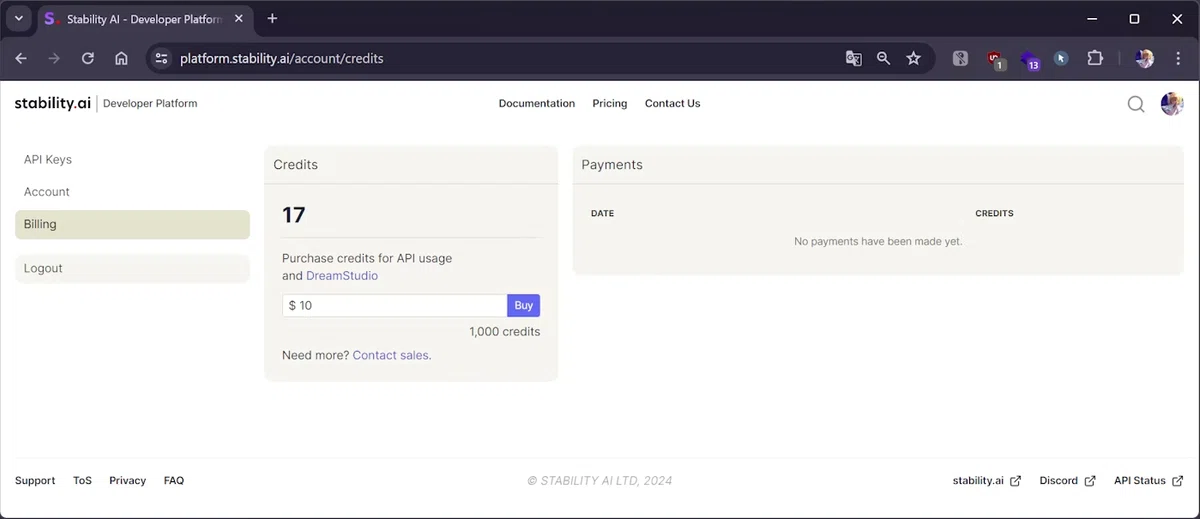Click the DATE column header
This screenshot has height=519, width=1200.
(x=602, y=214)
